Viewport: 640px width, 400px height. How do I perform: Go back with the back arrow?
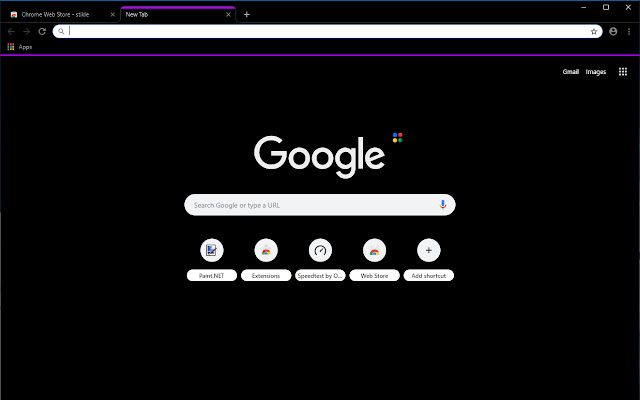11,31
